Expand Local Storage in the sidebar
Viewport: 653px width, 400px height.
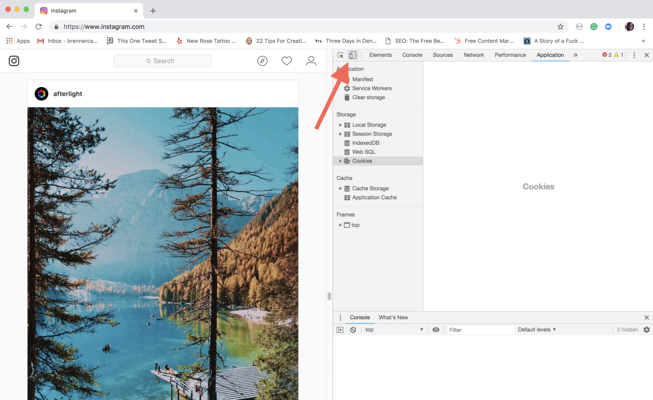[340, 125]
